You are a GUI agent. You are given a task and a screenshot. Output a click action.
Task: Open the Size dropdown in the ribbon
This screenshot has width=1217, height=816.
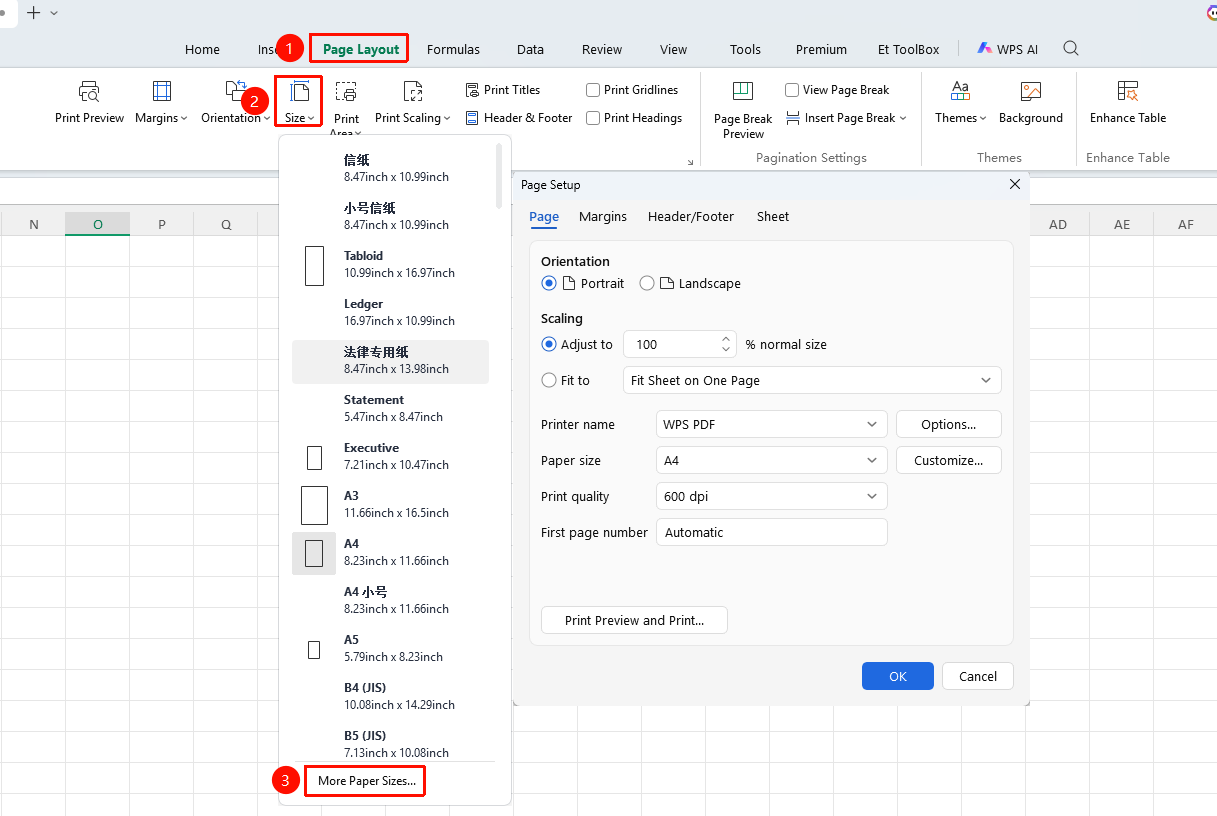coord(299,102)
